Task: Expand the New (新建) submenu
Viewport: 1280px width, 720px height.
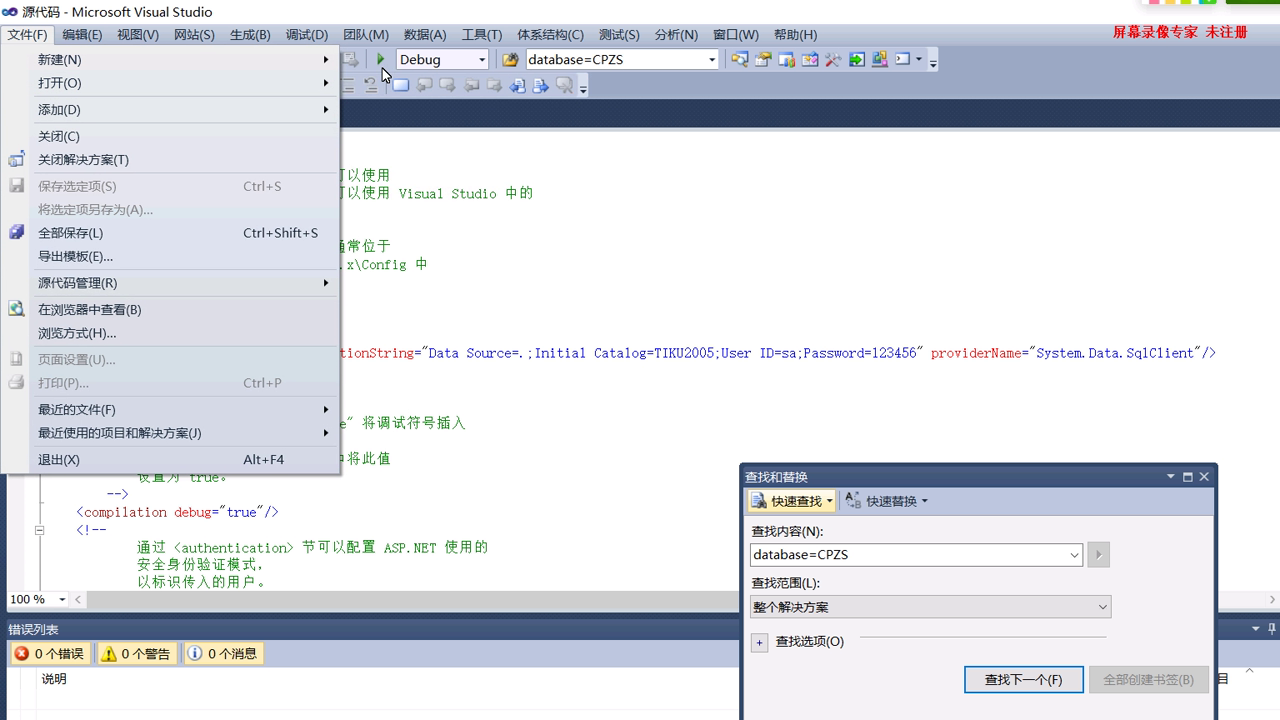Action: [184, 59]
